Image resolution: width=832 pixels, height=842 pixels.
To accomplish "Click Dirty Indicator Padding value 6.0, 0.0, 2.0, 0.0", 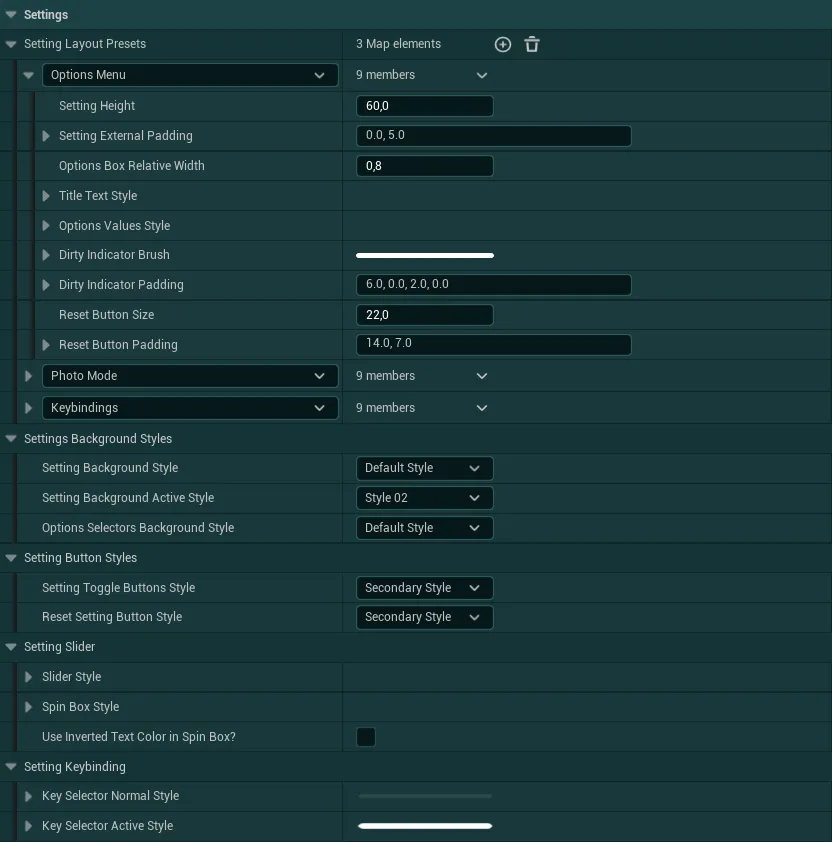I will point(494,285).
